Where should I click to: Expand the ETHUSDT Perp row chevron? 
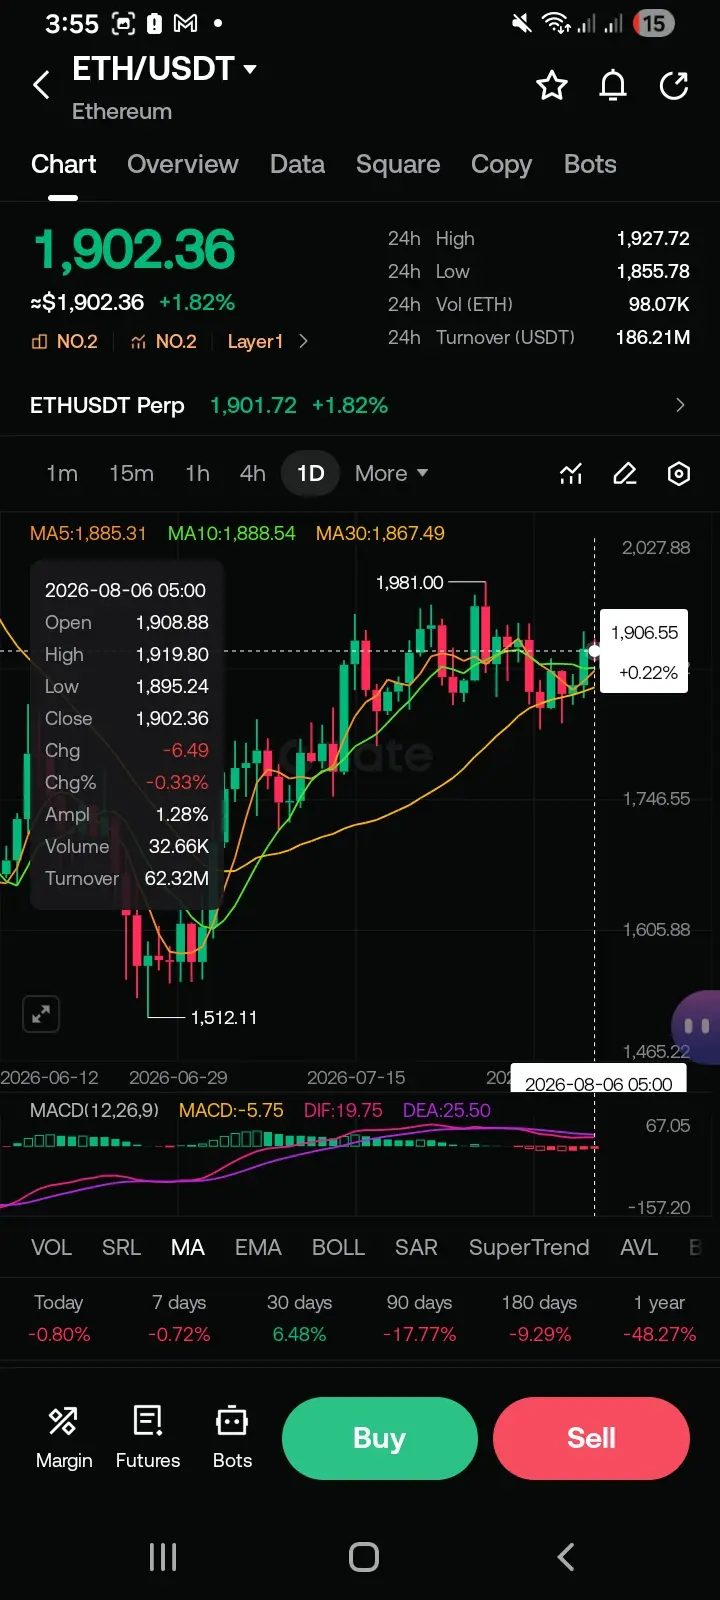pos(680,405)
